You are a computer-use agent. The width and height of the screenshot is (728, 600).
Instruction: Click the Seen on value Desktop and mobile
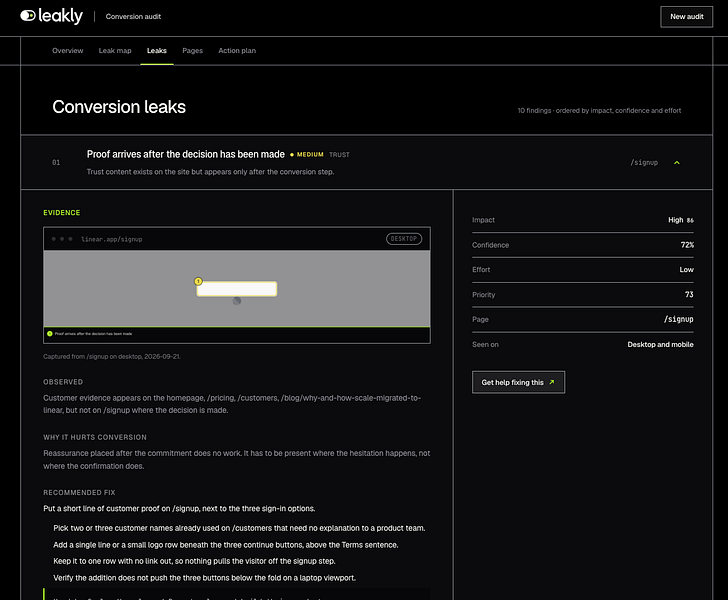pyautogui.click(x=660, y=345)
